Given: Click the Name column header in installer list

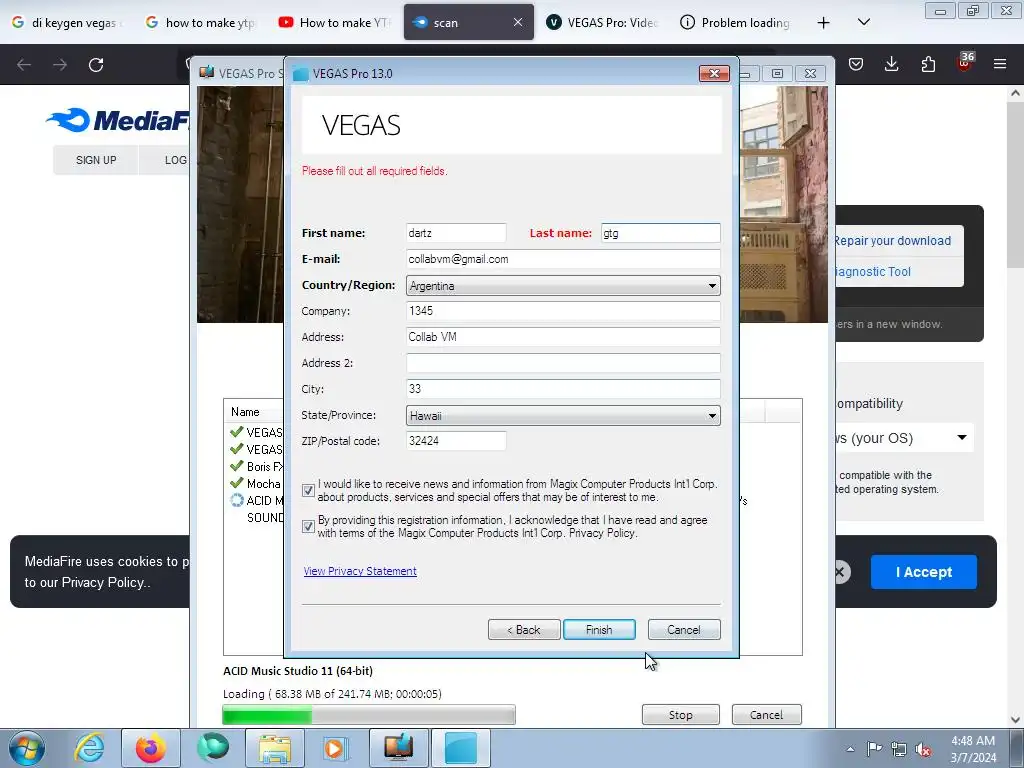Looking at the screenshot, I should tap(253, 412).
